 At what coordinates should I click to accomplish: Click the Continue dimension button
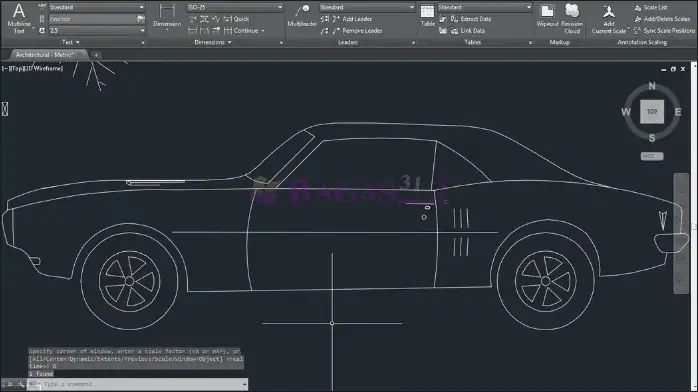tap(241, 31)
